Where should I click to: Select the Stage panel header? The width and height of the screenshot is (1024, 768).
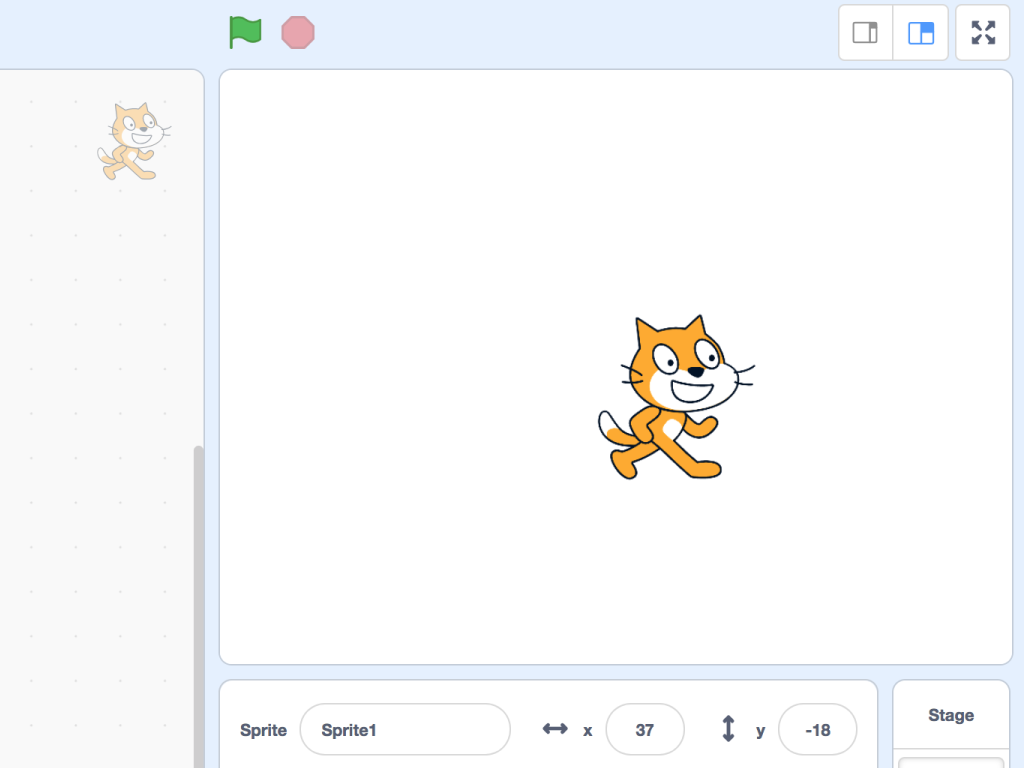tap(951, 715)
